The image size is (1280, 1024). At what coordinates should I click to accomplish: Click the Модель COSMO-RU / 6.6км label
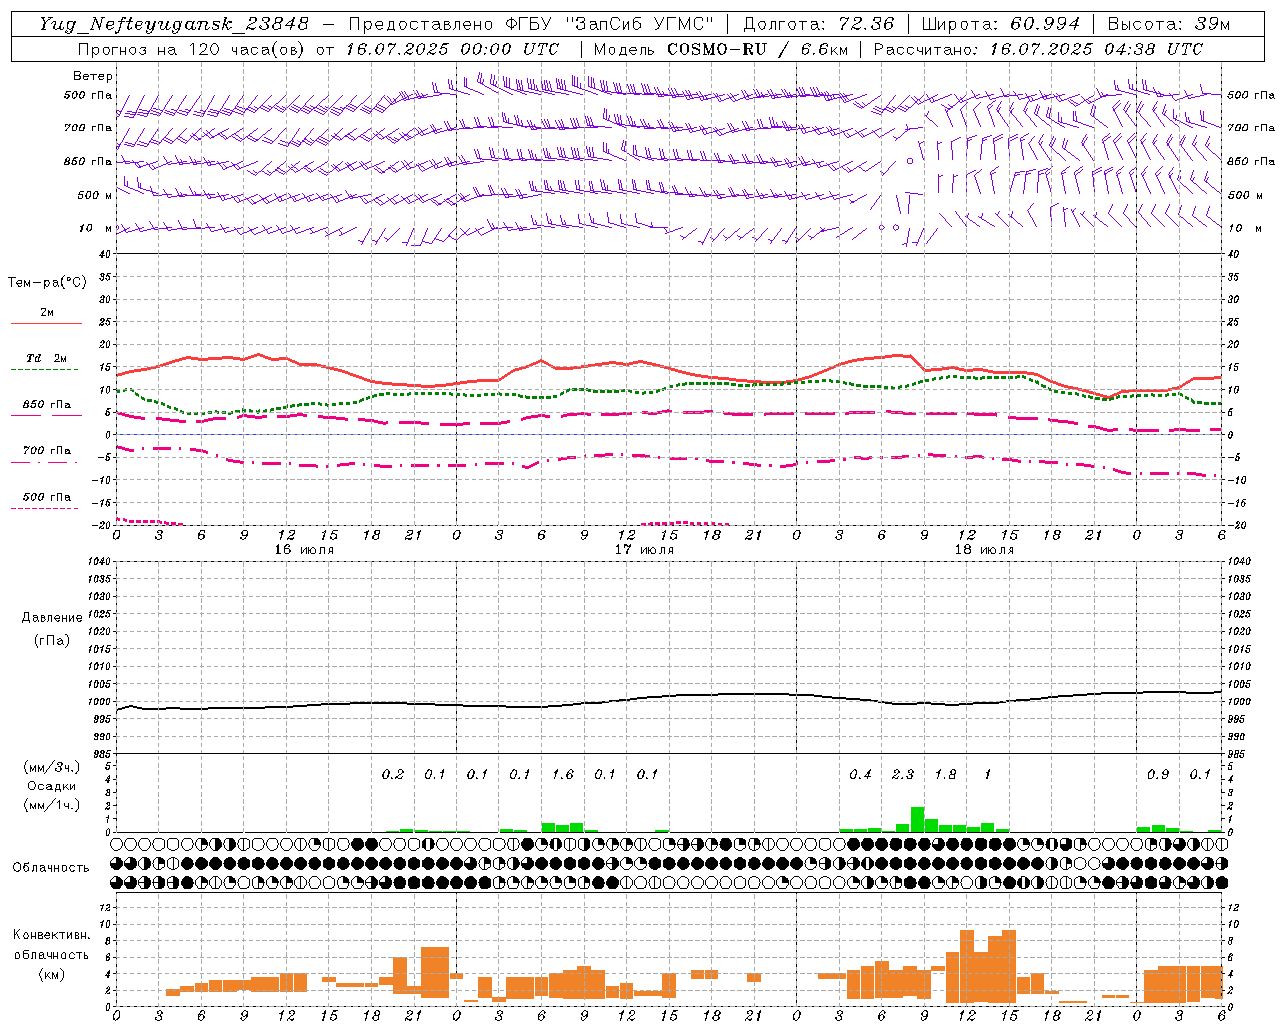pos(721,49)
